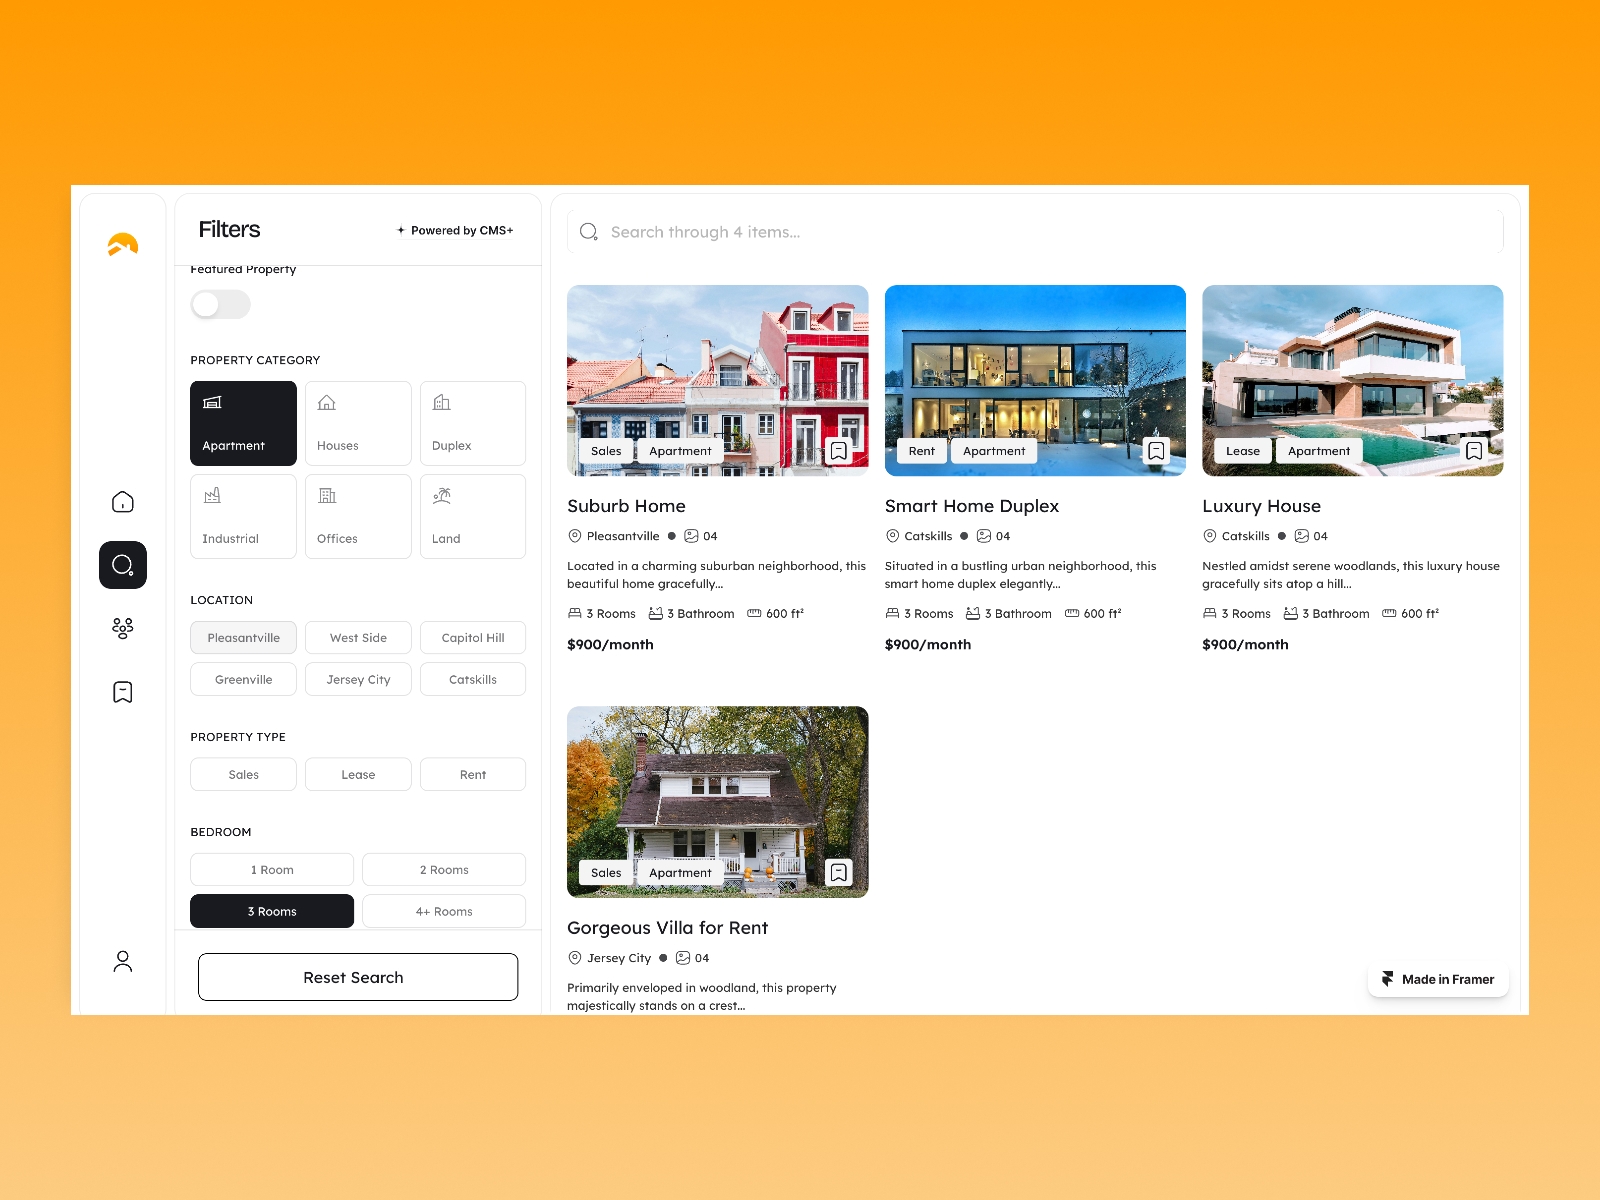Image resolution: width=1600 pixels, height=1200 pixels.
Task: Switch property type to Lease
Action: [x=357, y=773]
